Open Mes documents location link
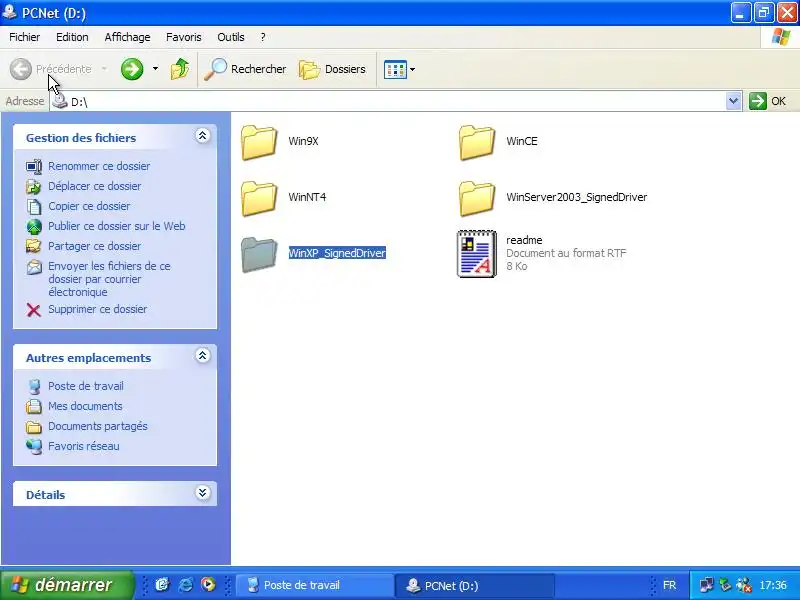 point(85,406)
